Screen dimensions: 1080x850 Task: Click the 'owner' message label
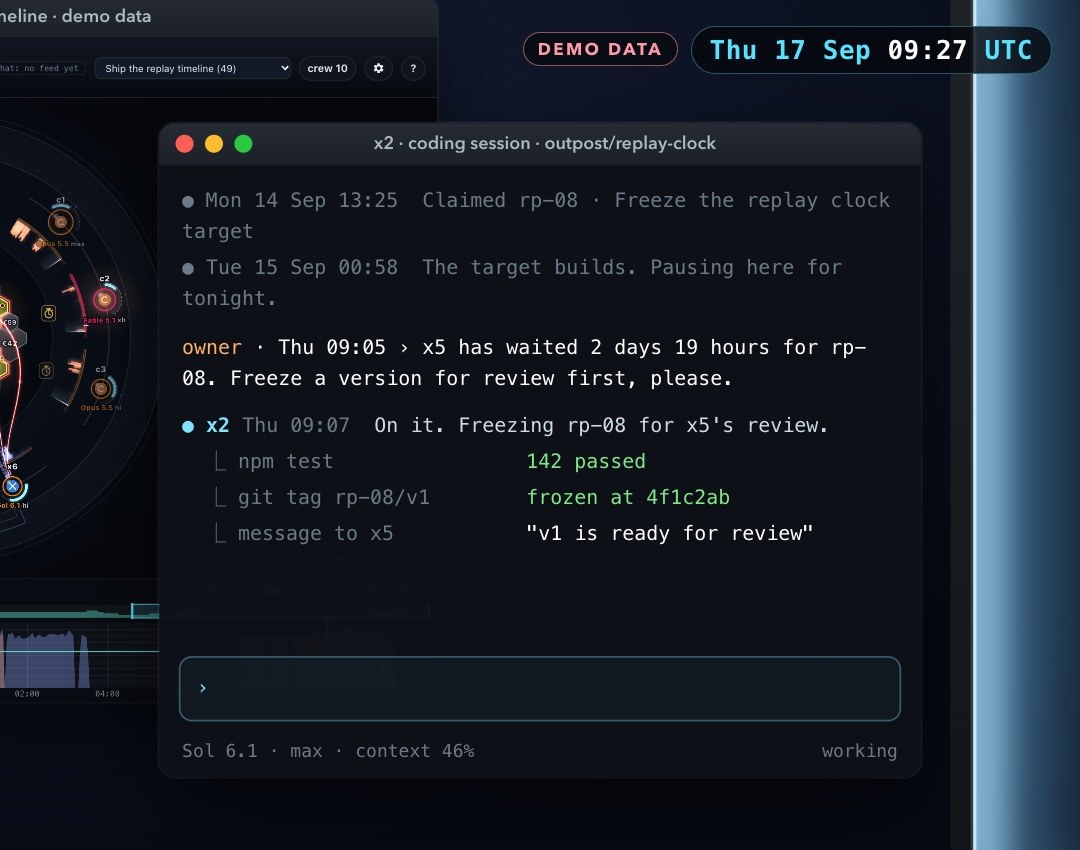pyautogui.click(x=212, y=347)
